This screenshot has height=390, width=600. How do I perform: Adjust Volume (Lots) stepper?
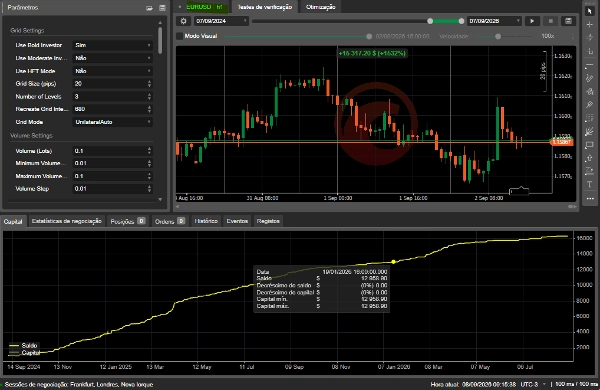(149, 151)
